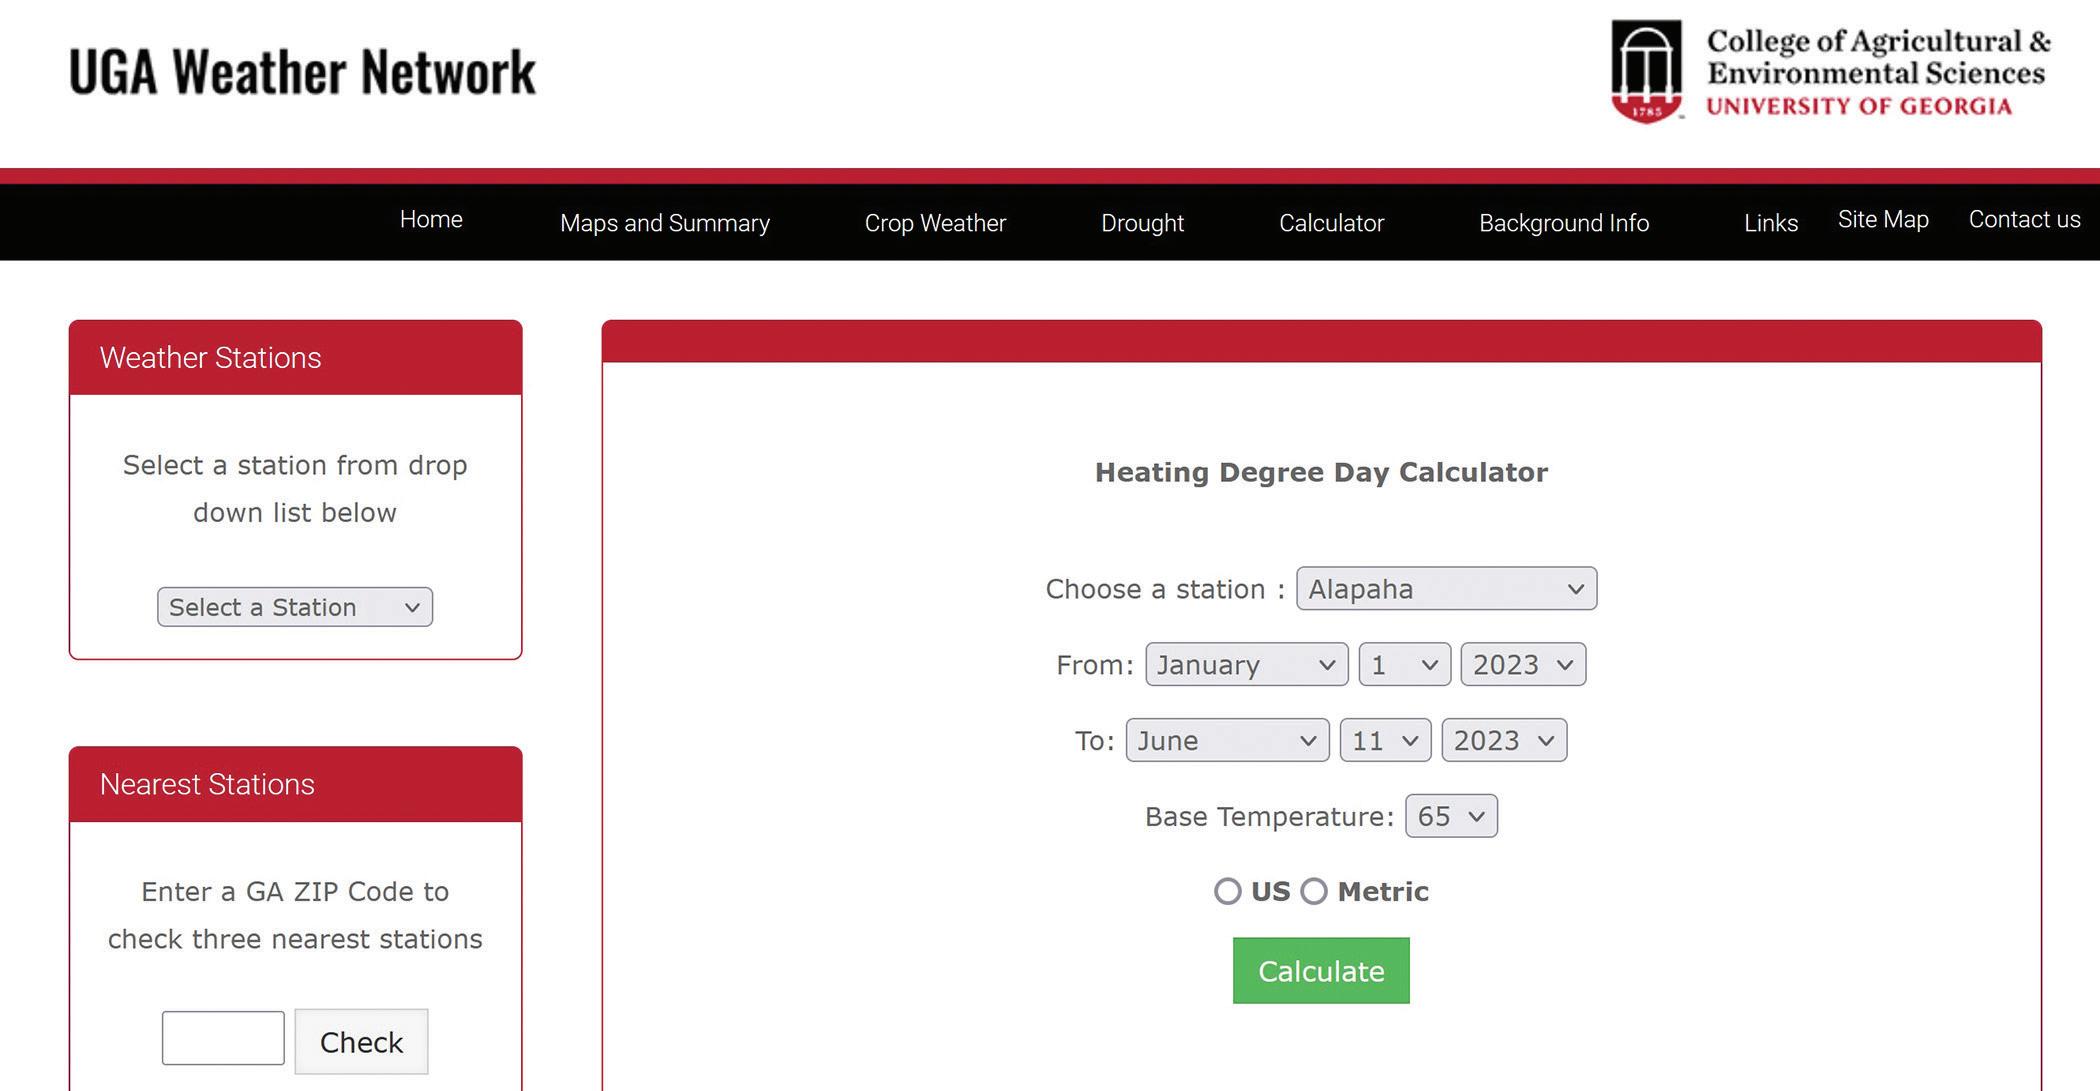
Task: Select the Metric units radio button
Action: [1314, 891]
